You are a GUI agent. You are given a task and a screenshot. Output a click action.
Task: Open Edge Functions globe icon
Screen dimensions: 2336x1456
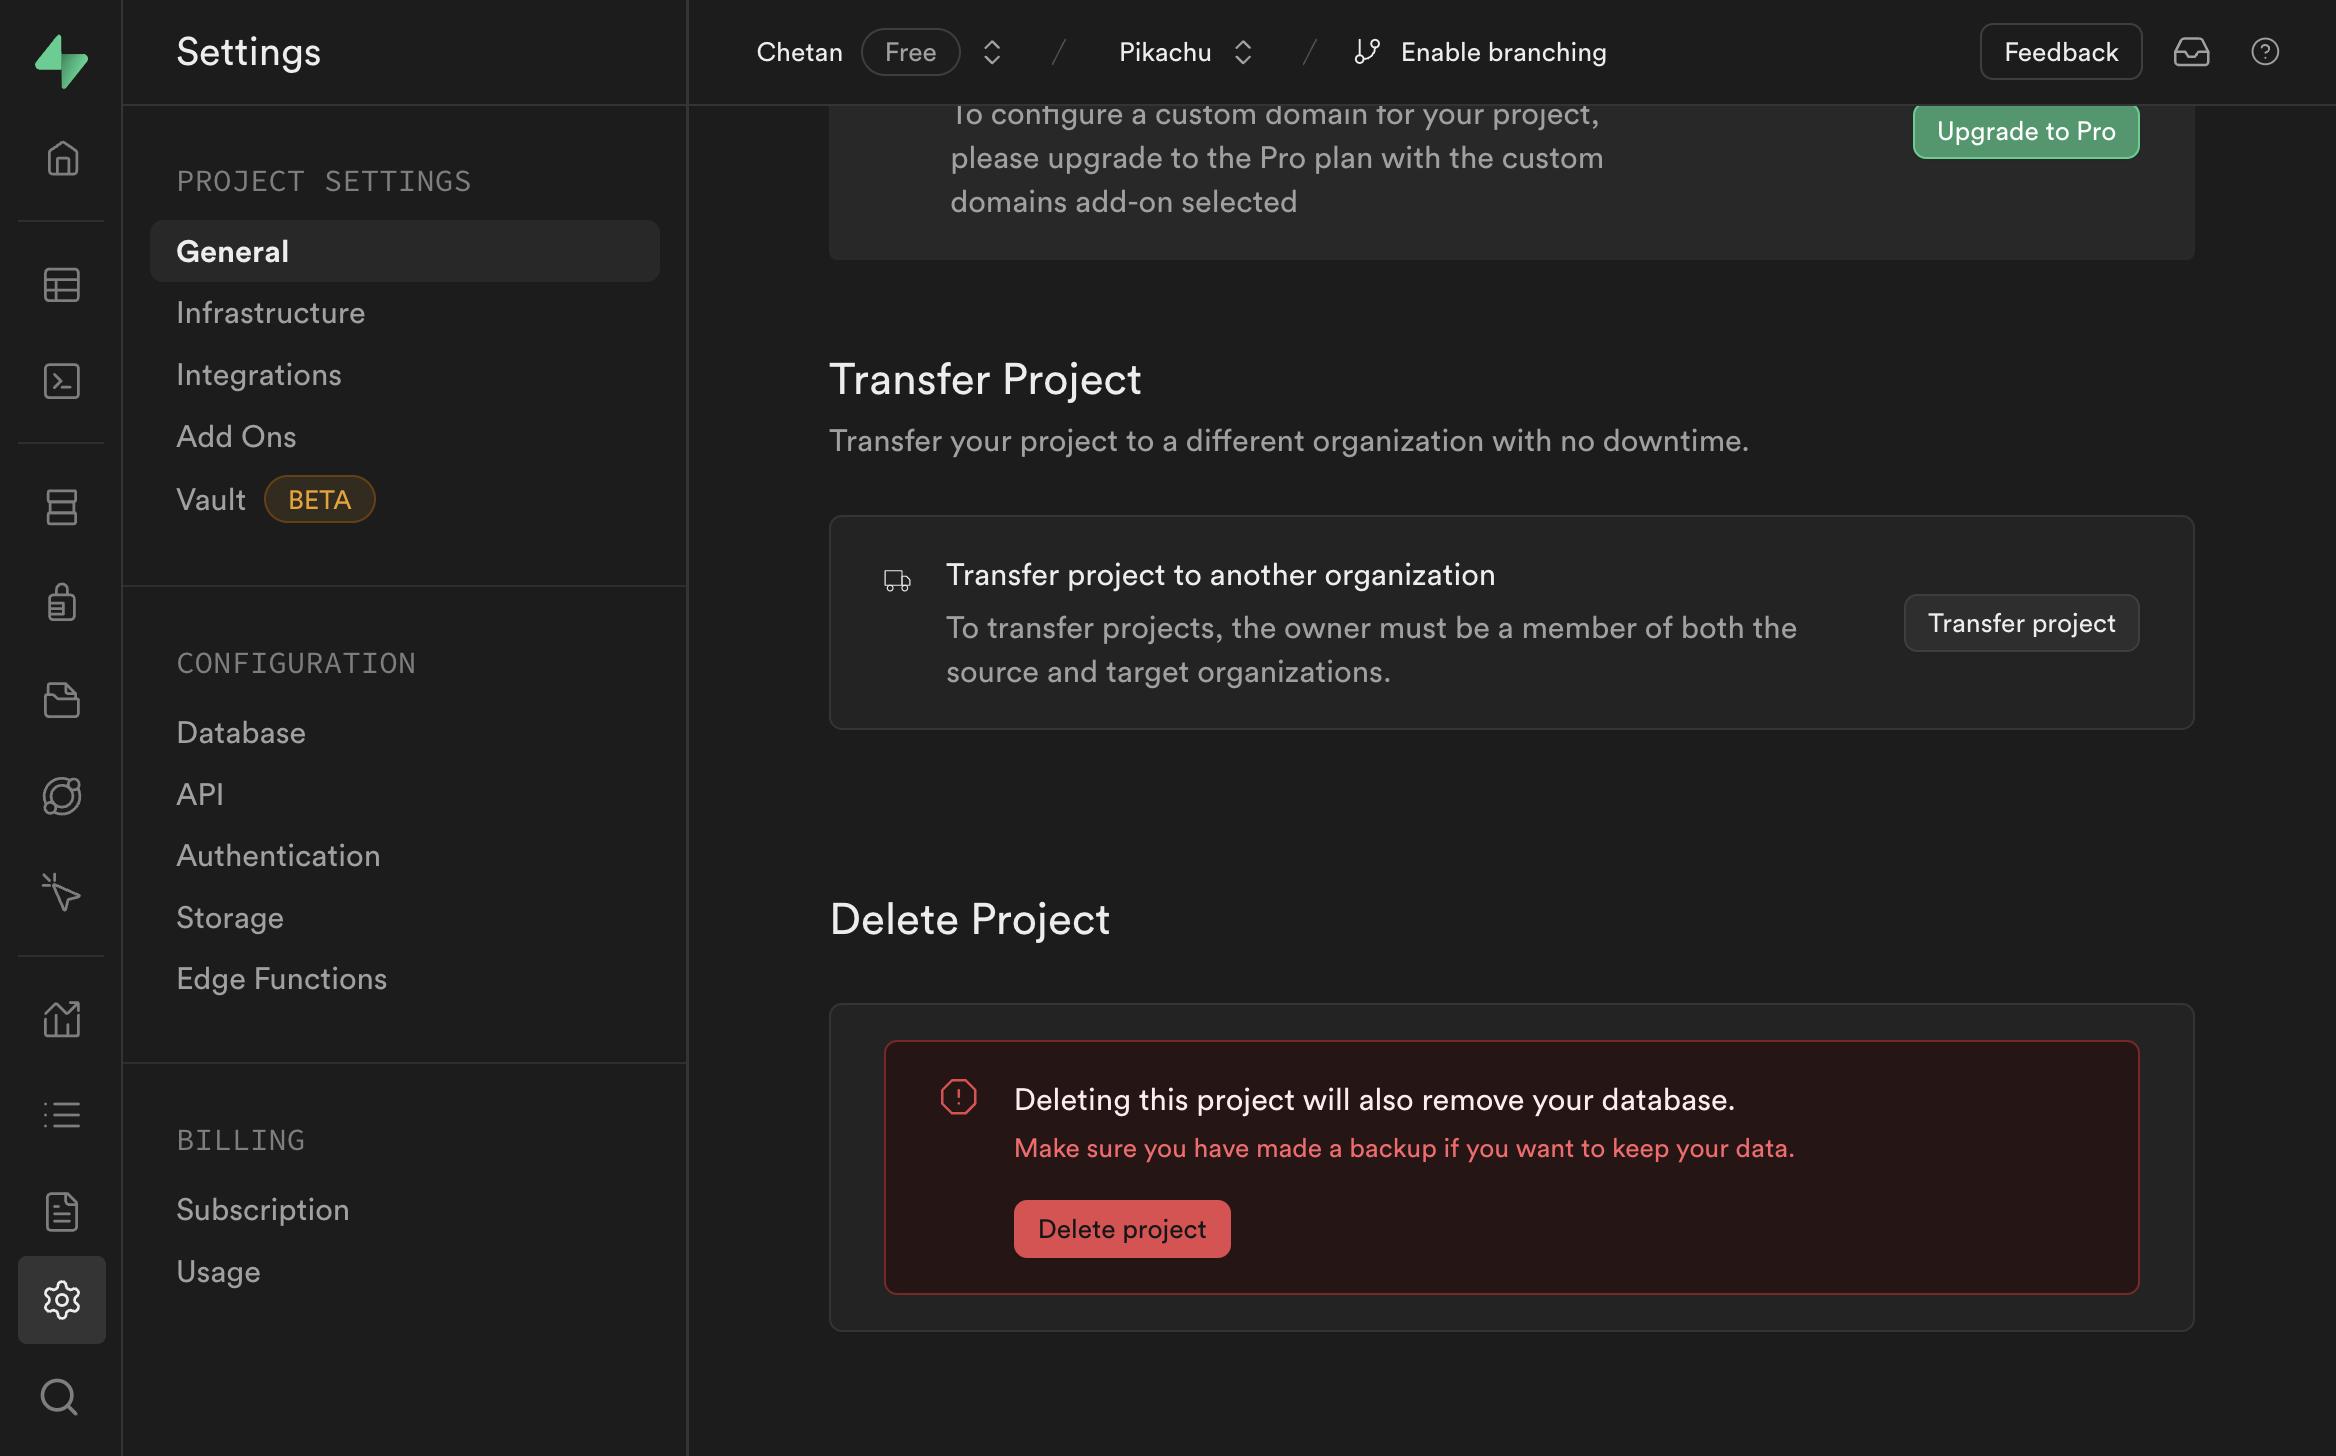pos(62,796)
